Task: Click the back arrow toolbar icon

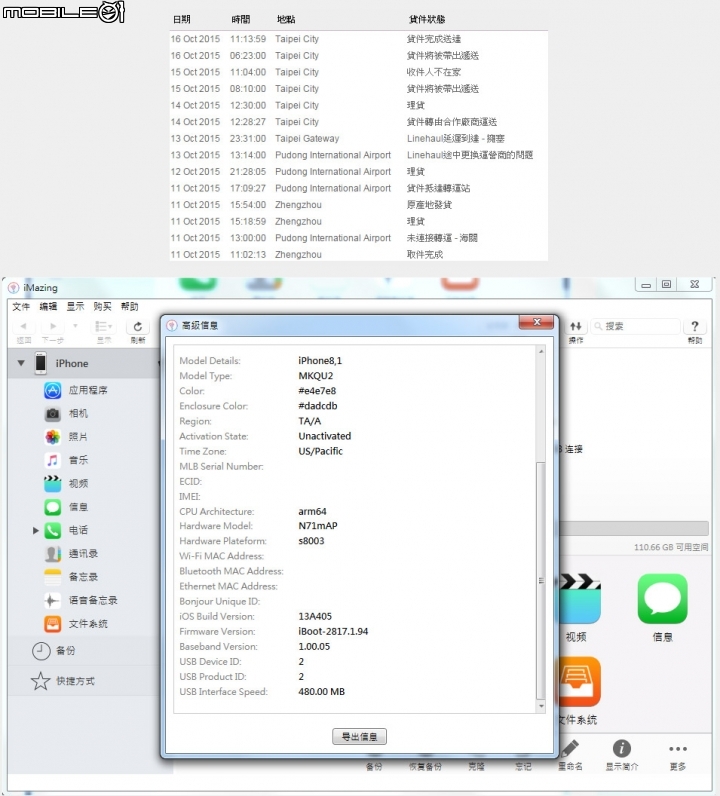Action: point(23,326)
